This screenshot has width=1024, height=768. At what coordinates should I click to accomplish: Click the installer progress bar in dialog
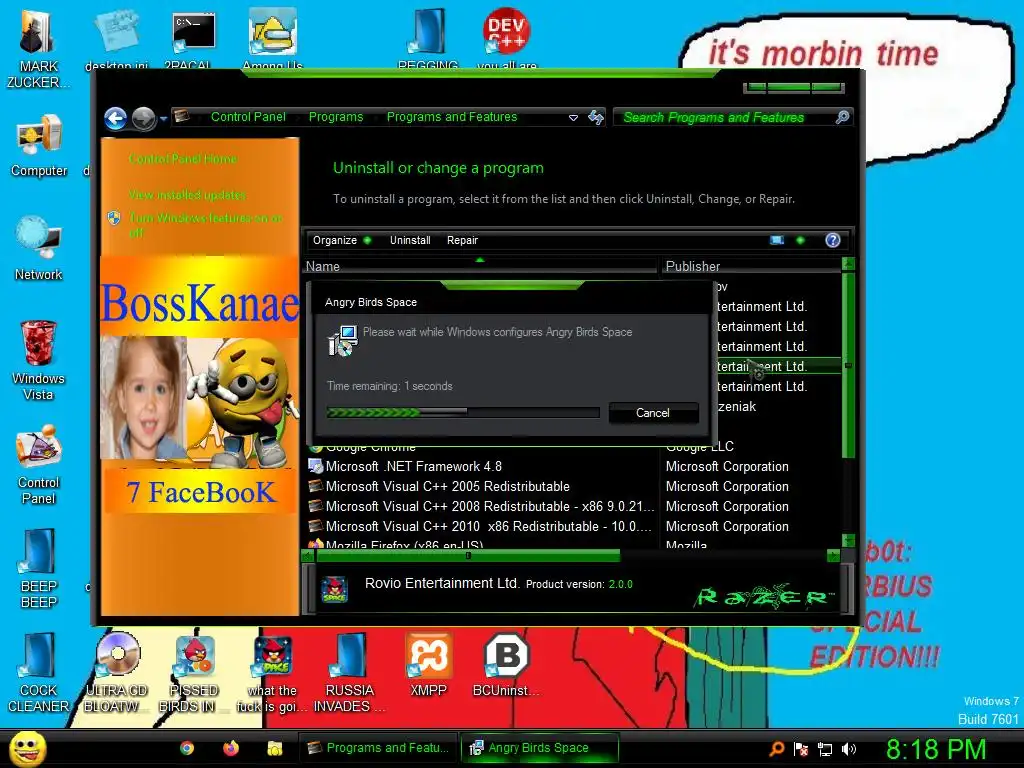click(463, 413)
